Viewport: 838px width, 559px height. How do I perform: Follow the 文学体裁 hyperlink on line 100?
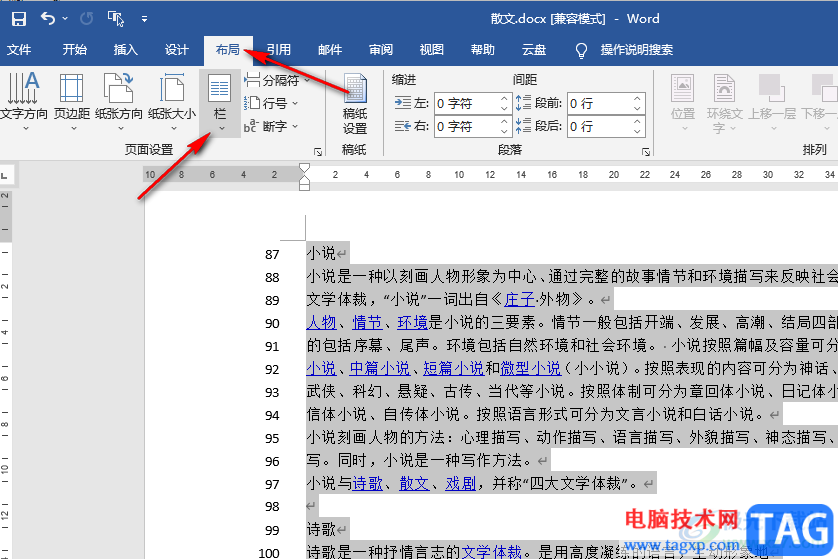point(492,552)
